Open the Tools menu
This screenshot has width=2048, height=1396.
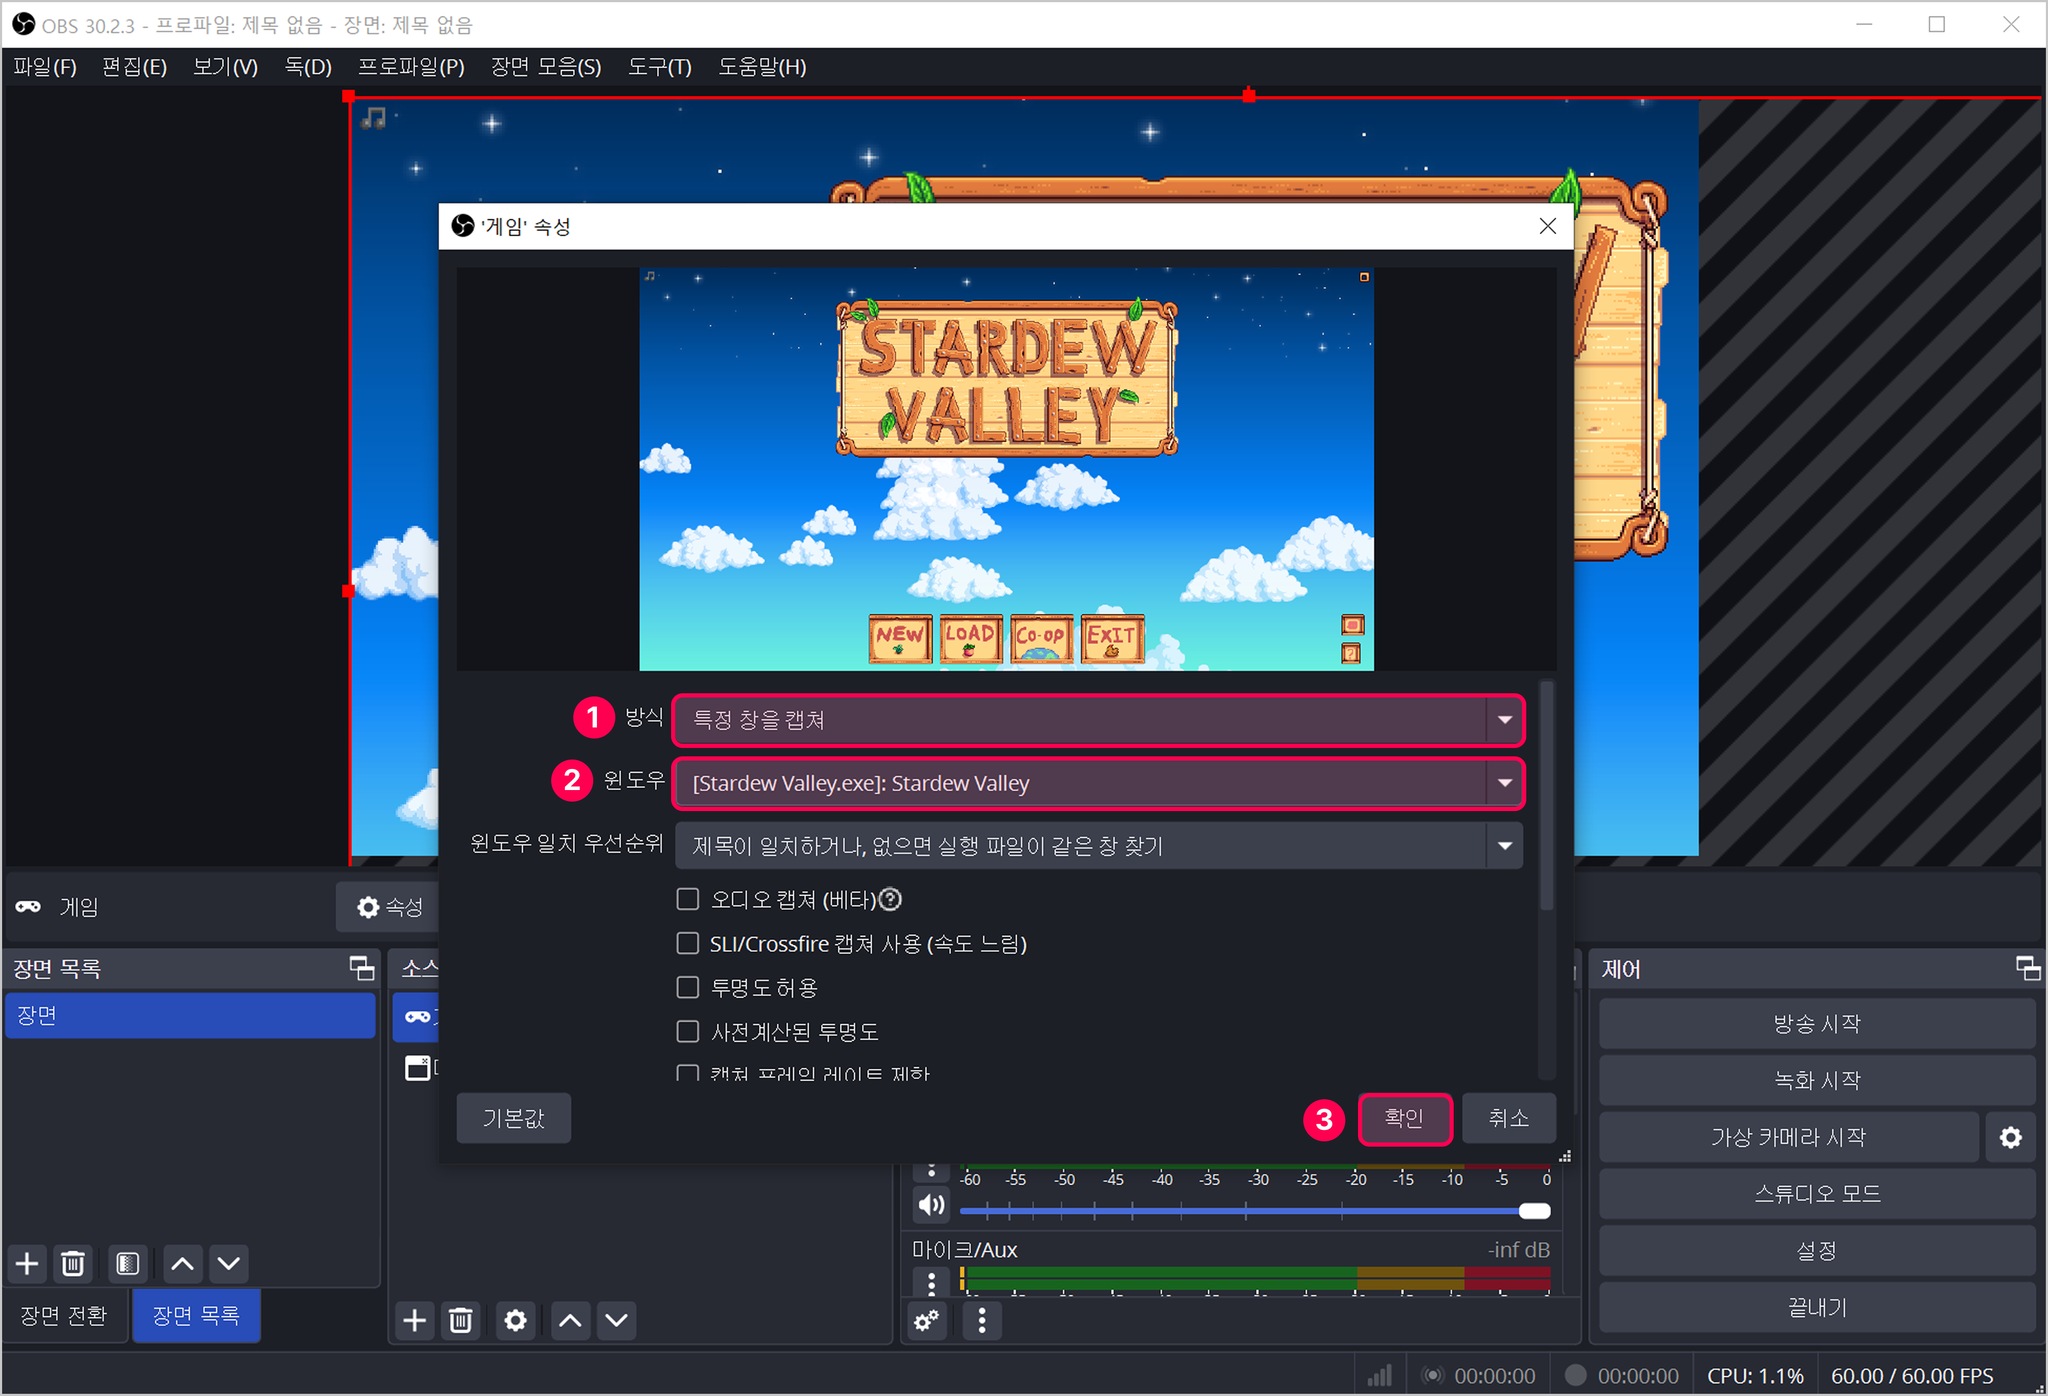tap(660, 67)
